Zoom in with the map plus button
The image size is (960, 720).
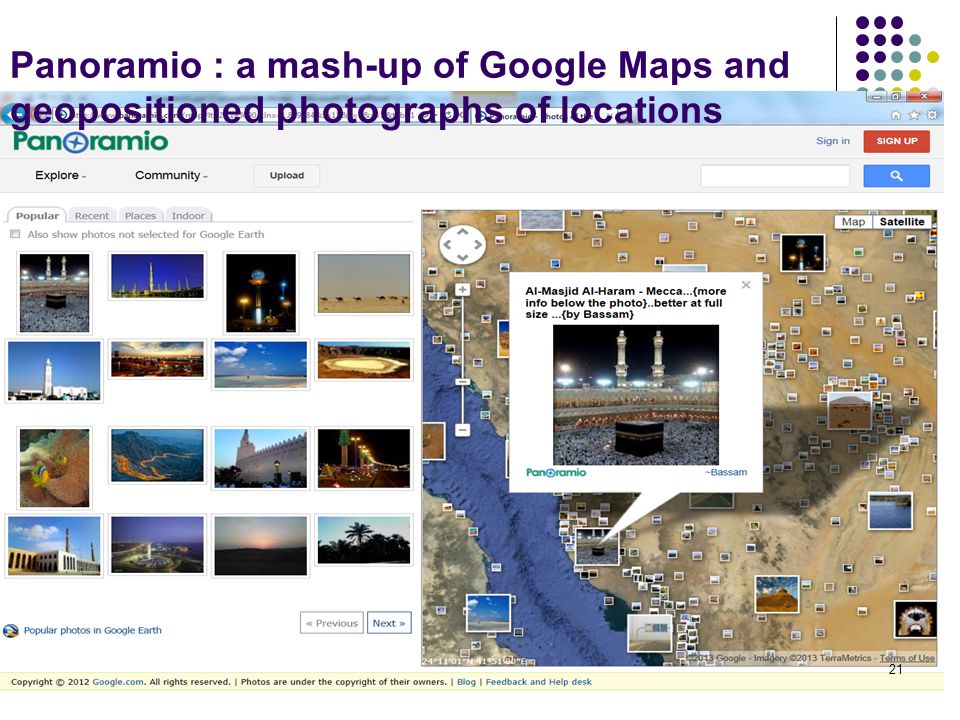coord(463,289)
